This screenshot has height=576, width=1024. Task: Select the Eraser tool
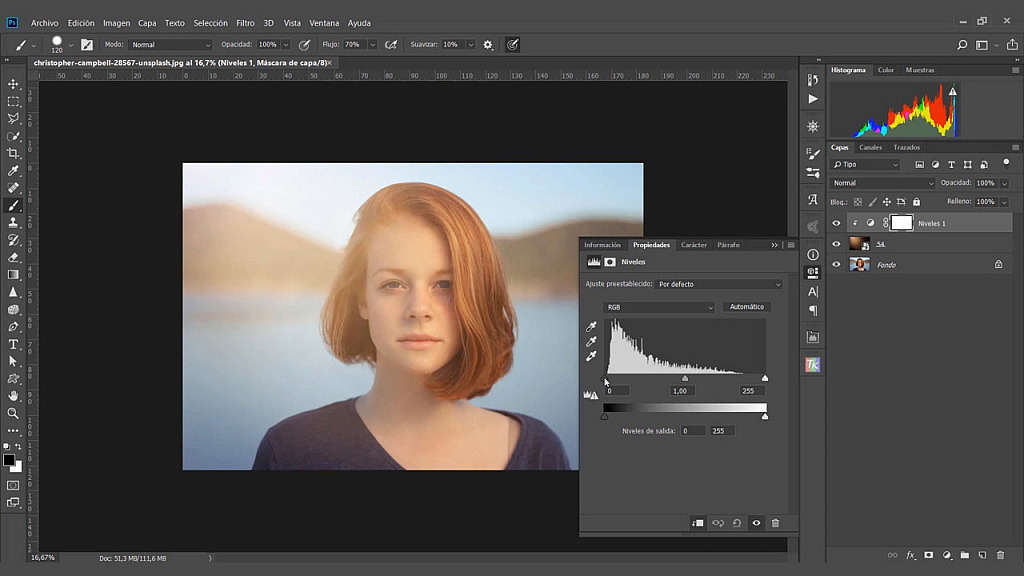pos(13,256)
